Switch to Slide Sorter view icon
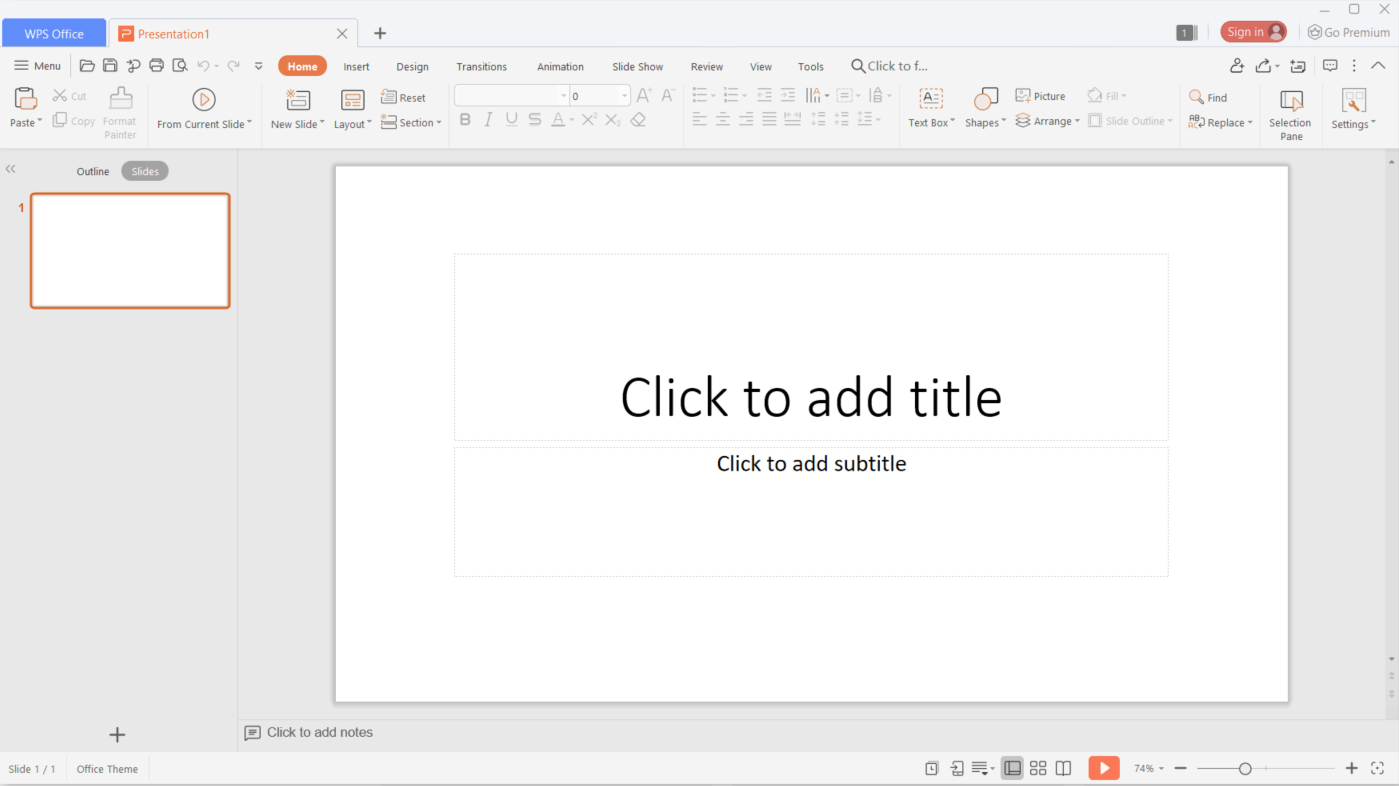This screenshot has height=786, width=1399. pyautogui.click(x=1038, y=767)
